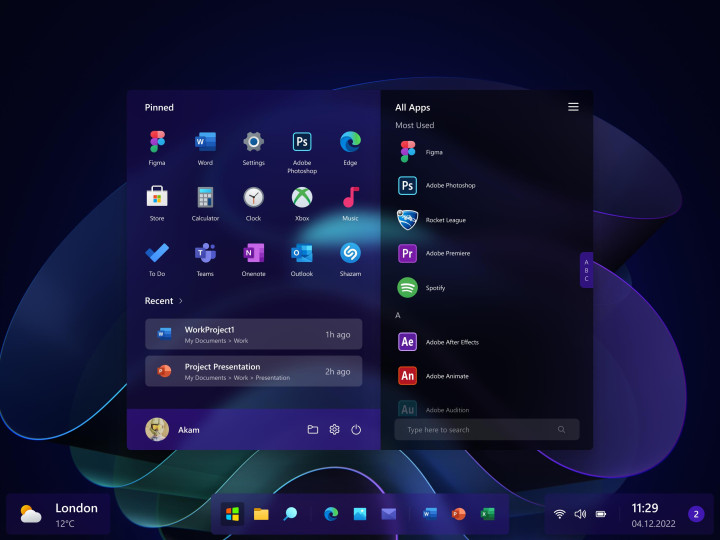The width and height of the screenshot is (720, 540).
Task: Open the Onenote app
Action: click(253, 253)
